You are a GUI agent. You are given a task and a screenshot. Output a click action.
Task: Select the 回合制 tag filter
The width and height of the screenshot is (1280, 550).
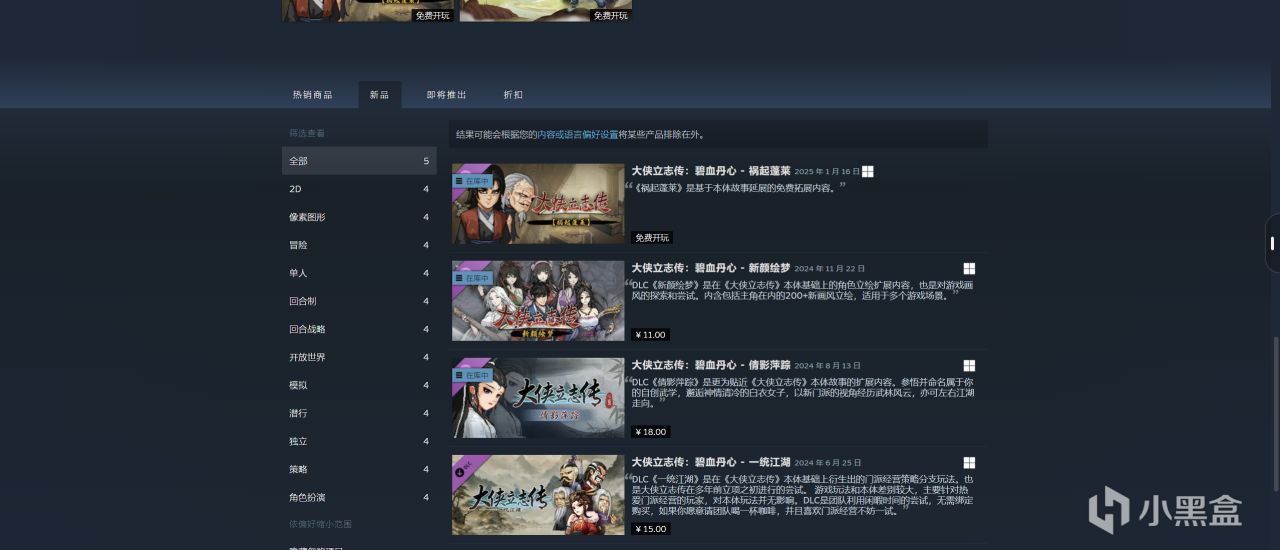(x=359, y=301)
